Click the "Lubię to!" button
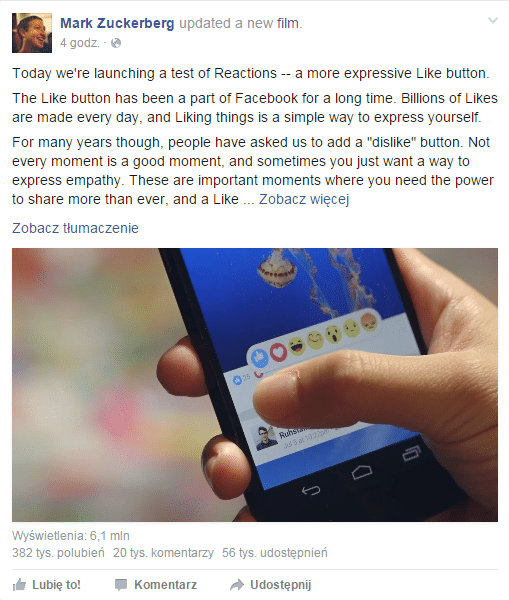This screenshot has height=600, width=509. (47, 585)
